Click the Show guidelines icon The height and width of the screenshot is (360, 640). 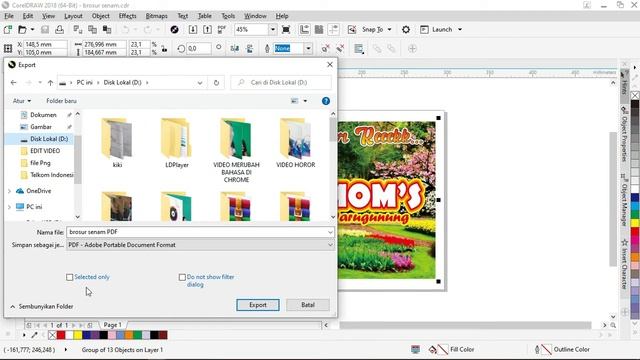(x=333, y=29)
